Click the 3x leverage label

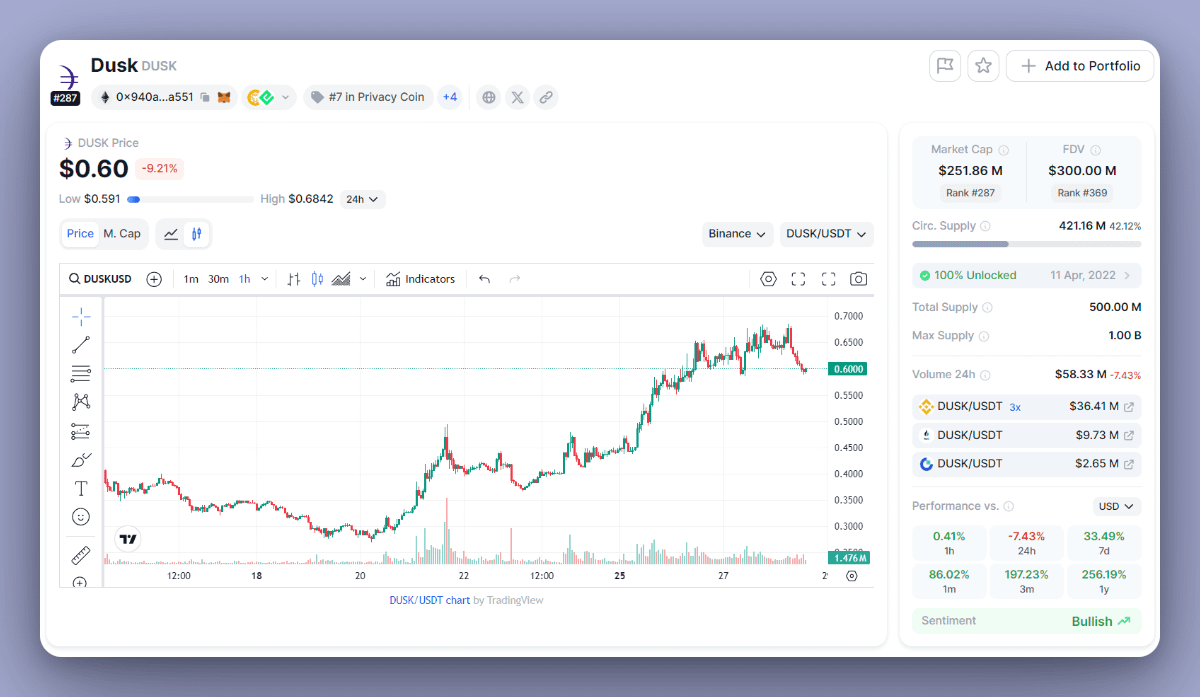coord(1015,407)
